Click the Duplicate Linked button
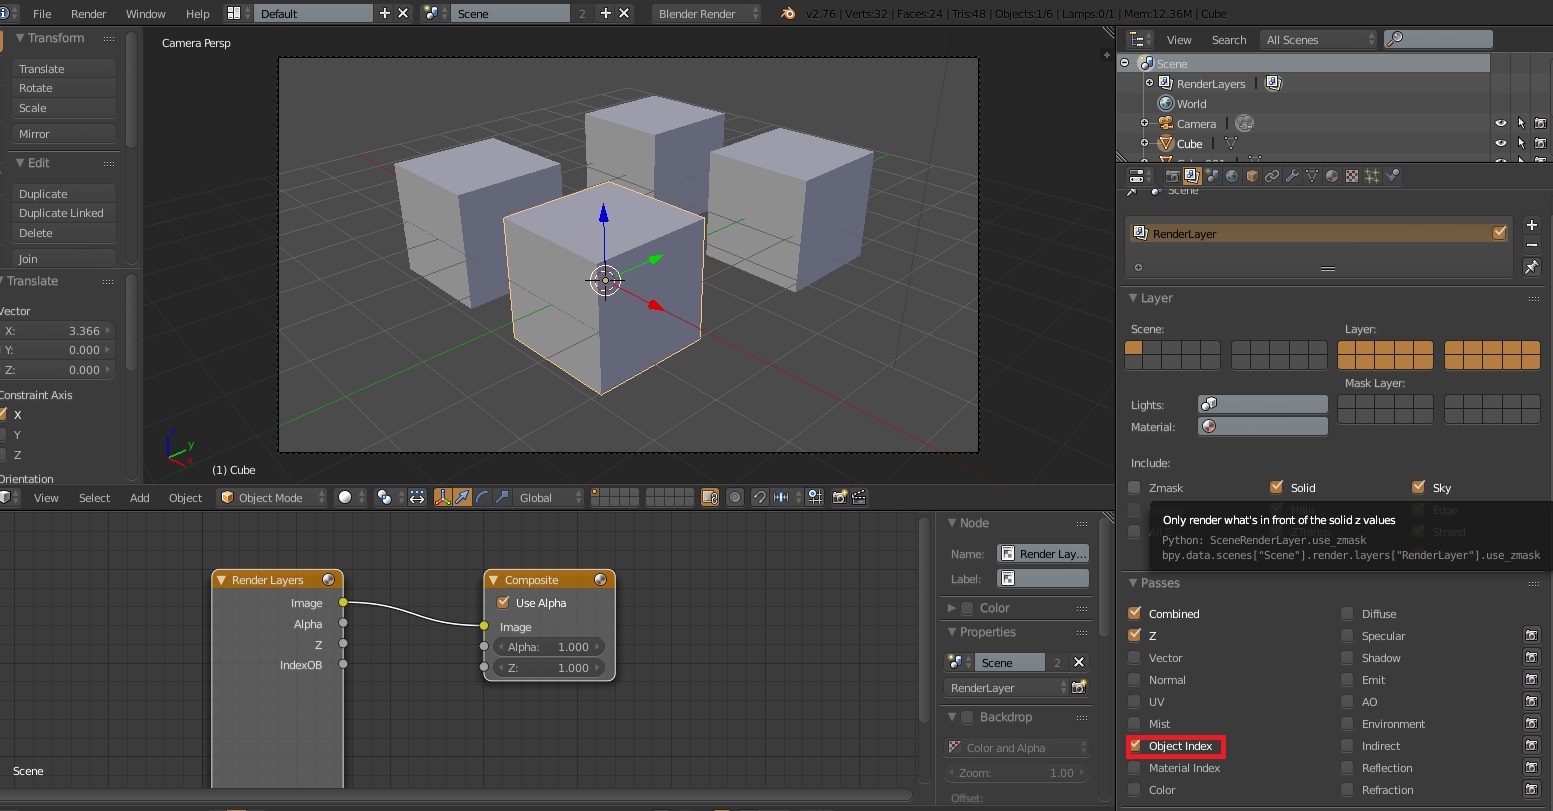 (x=65, y=213)
